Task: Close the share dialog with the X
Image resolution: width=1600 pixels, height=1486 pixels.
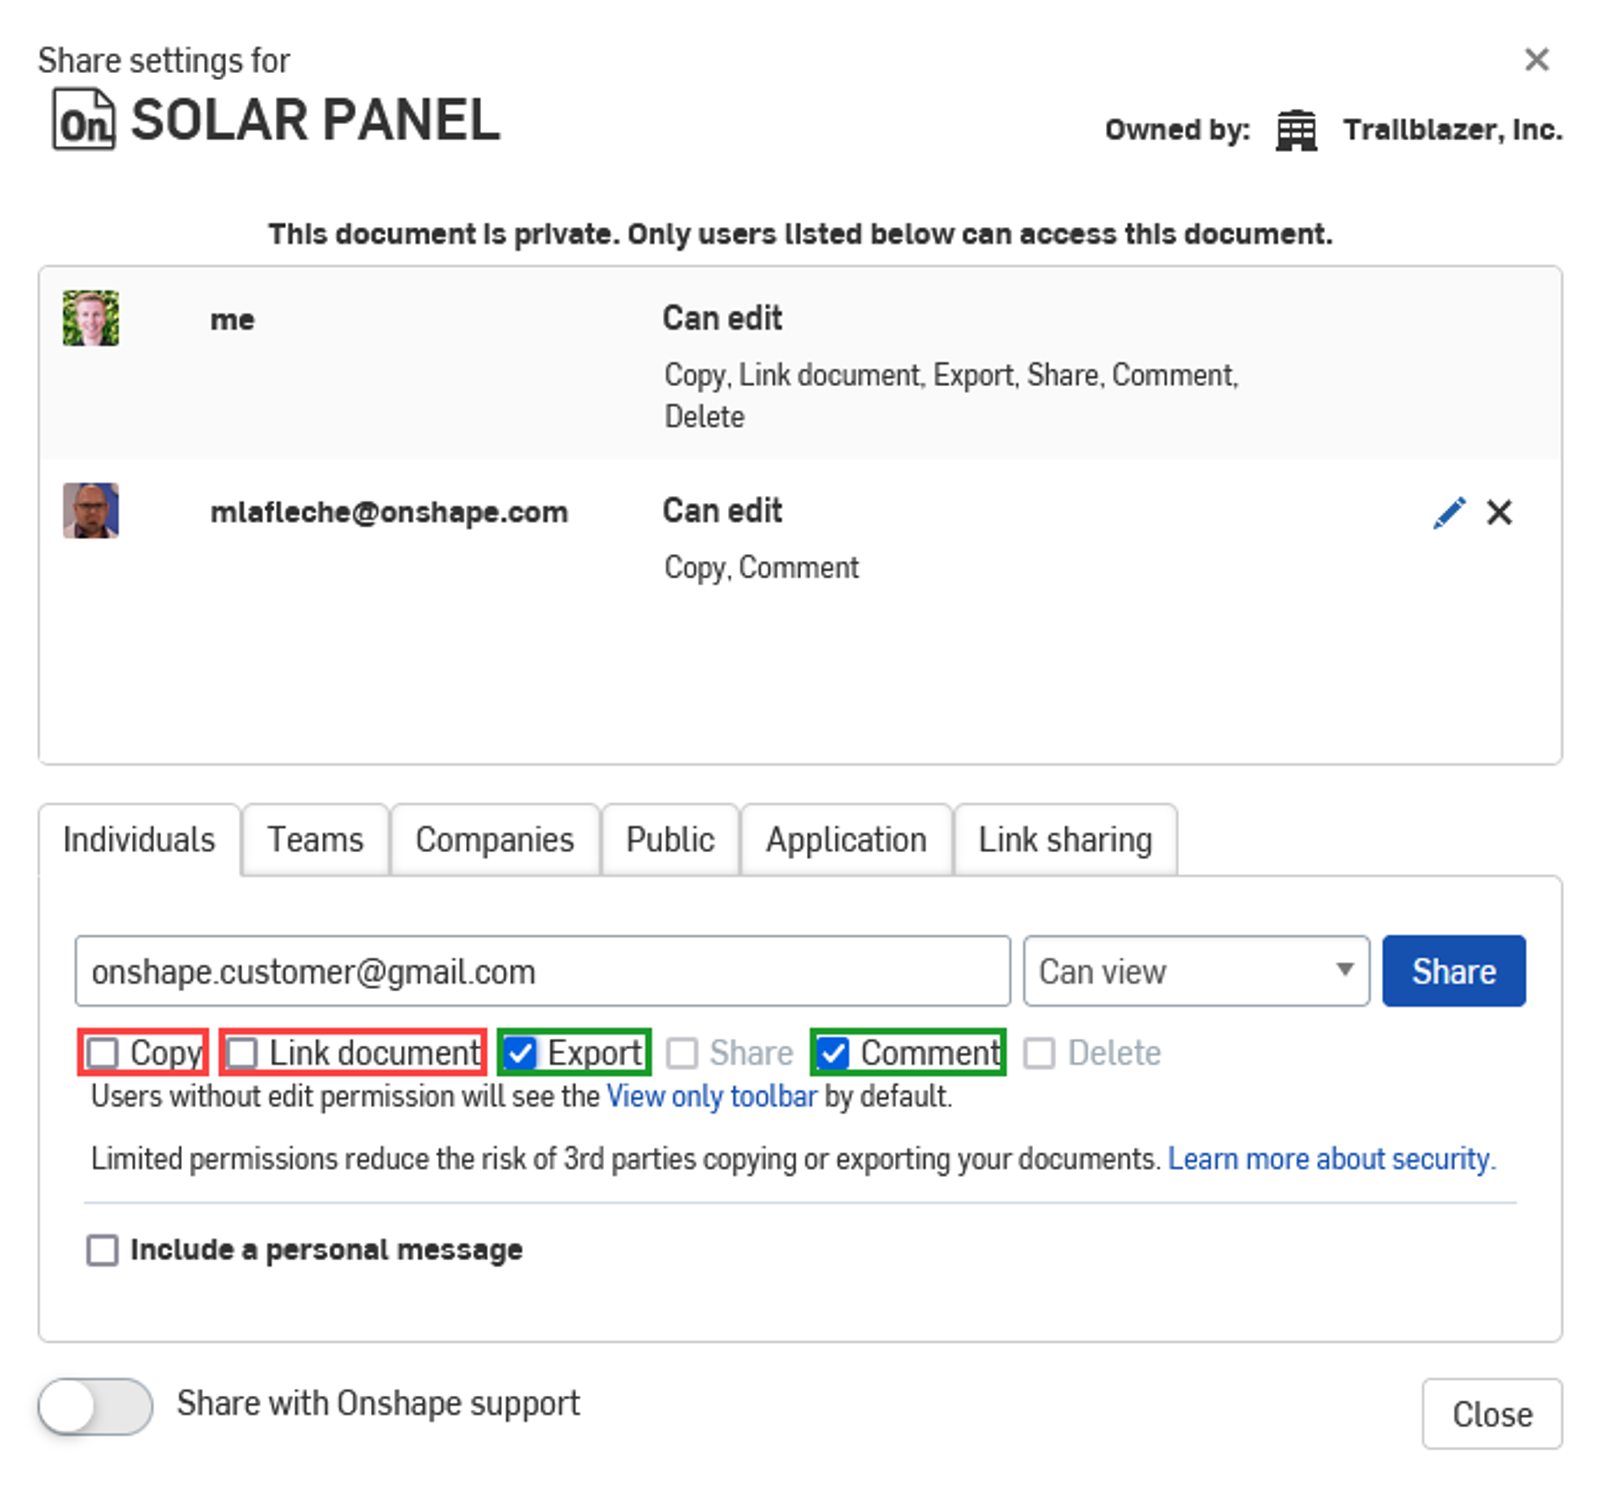Action: [1536, 60]
